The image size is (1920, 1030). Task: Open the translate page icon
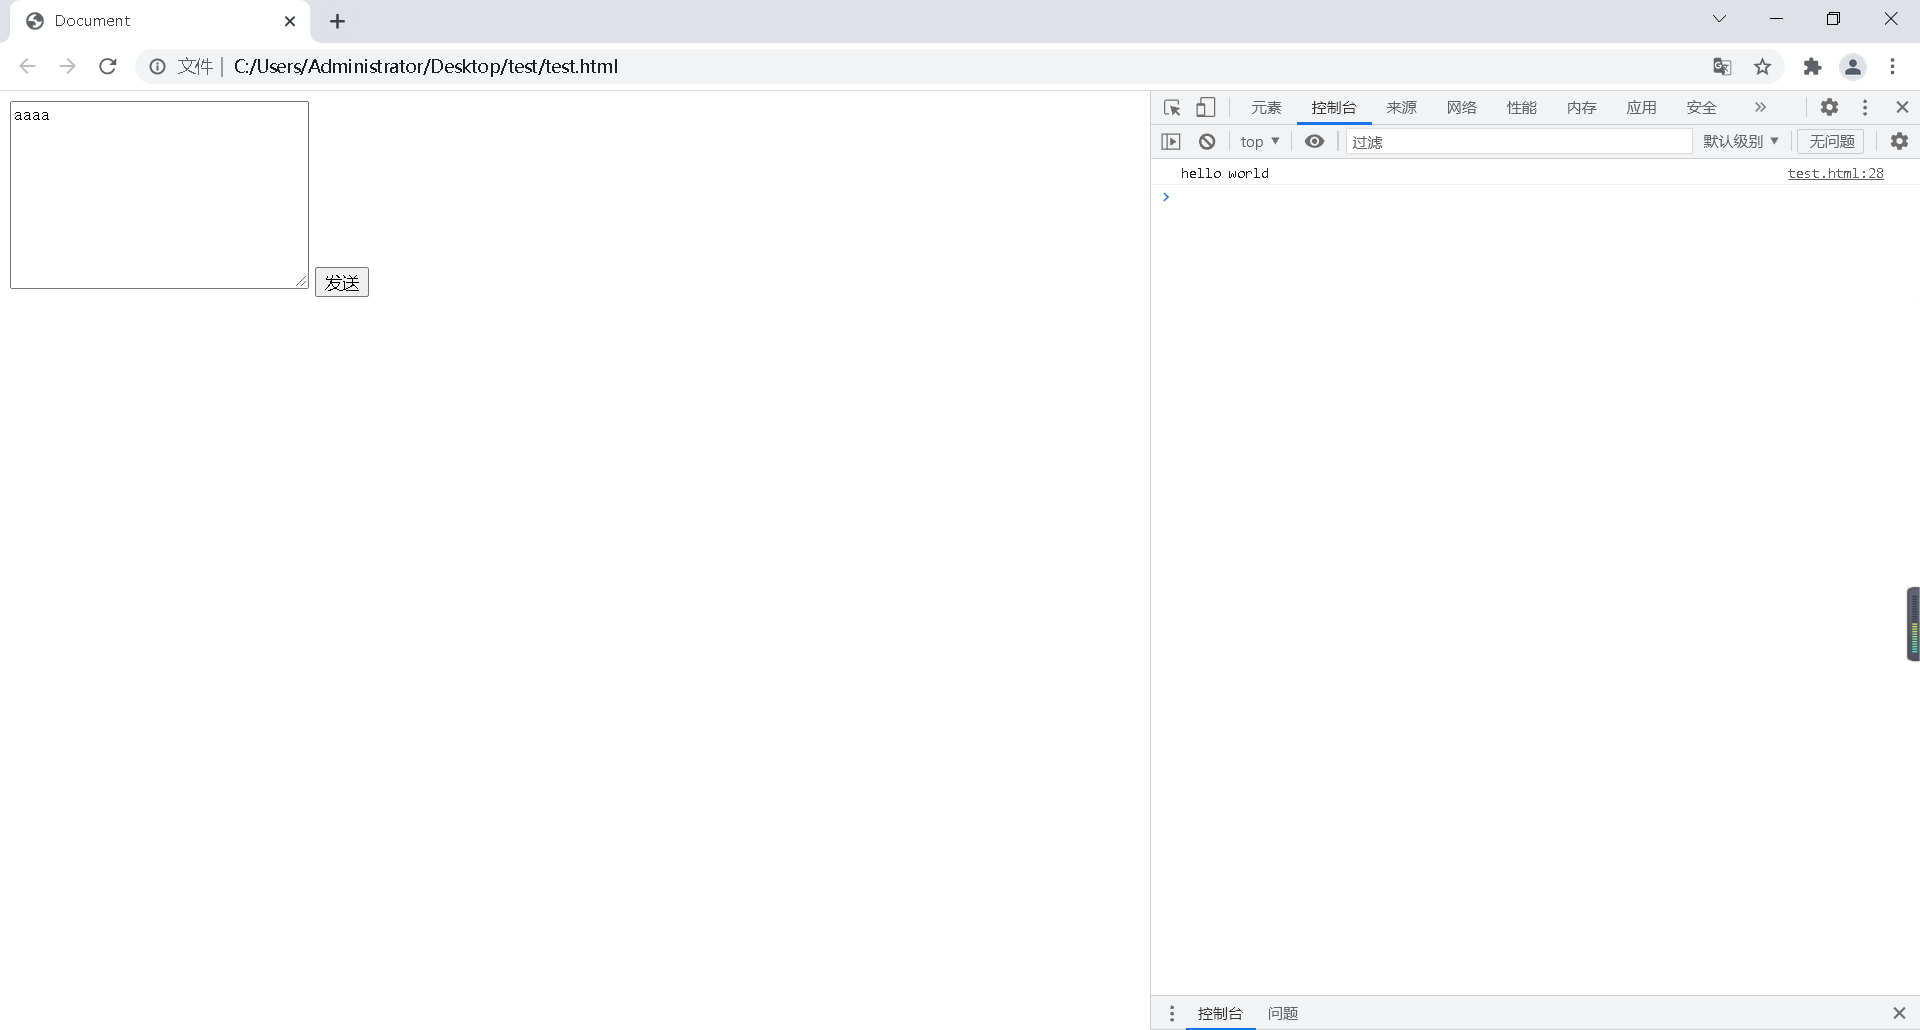[1722, 66]
